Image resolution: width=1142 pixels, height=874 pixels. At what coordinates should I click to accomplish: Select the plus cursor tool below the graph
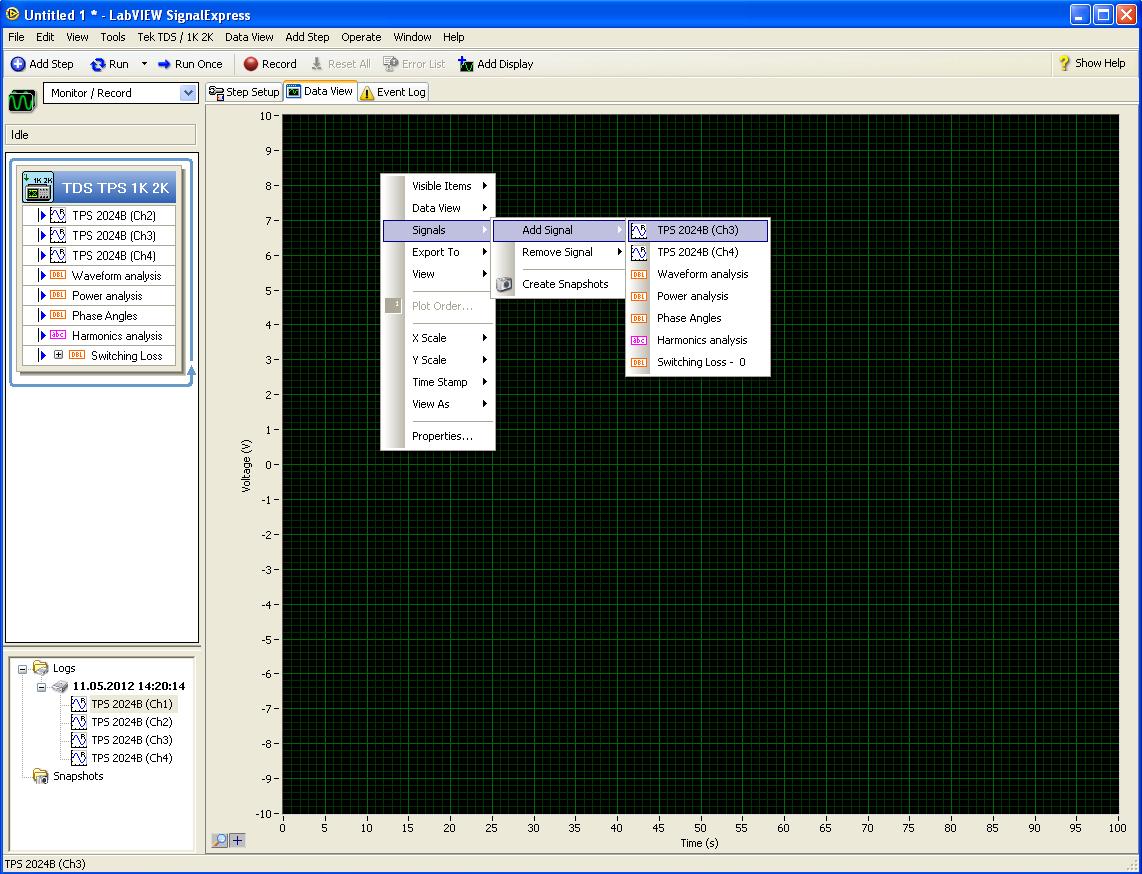click(237, 840)
